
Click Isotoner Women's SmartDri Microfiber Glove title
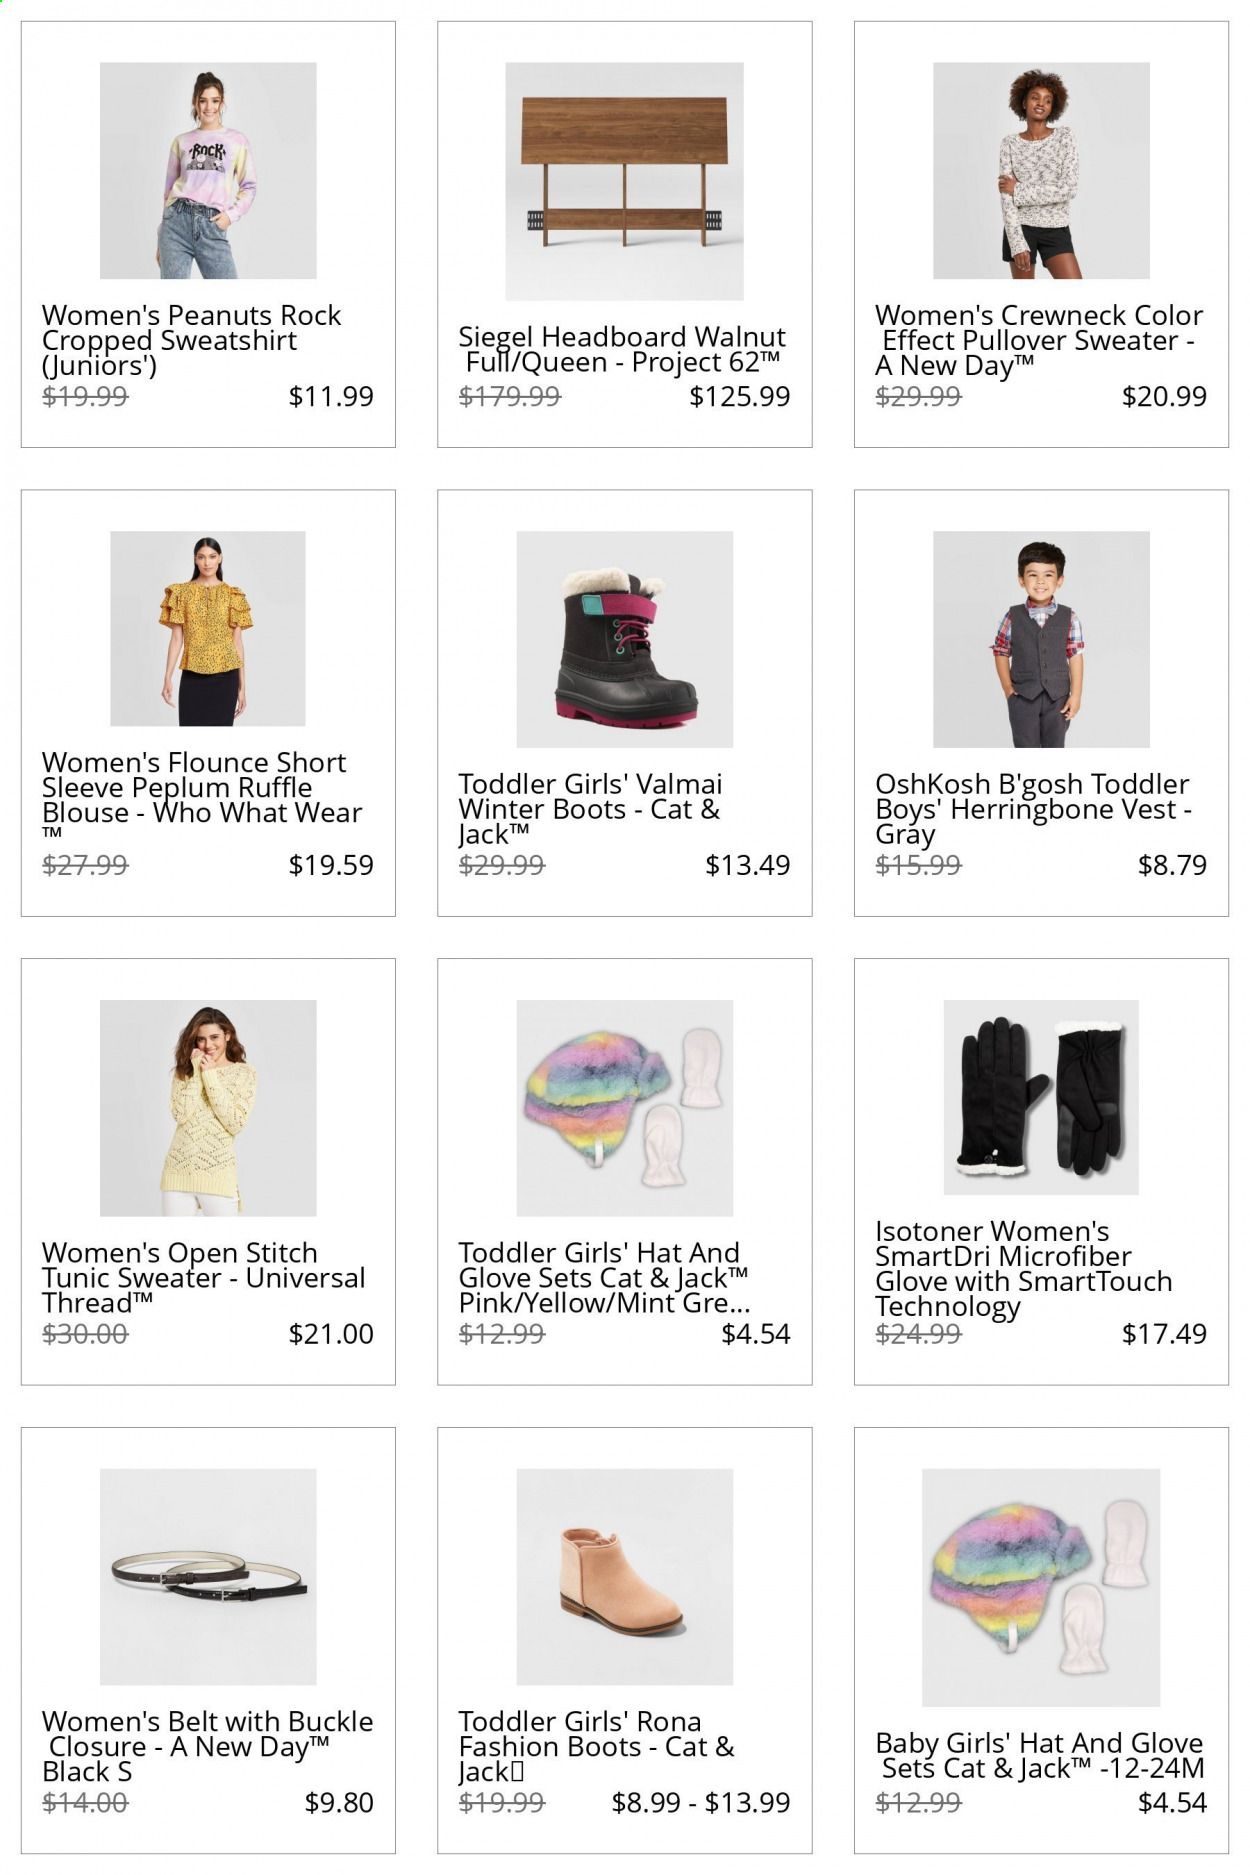point(1023,1268)
